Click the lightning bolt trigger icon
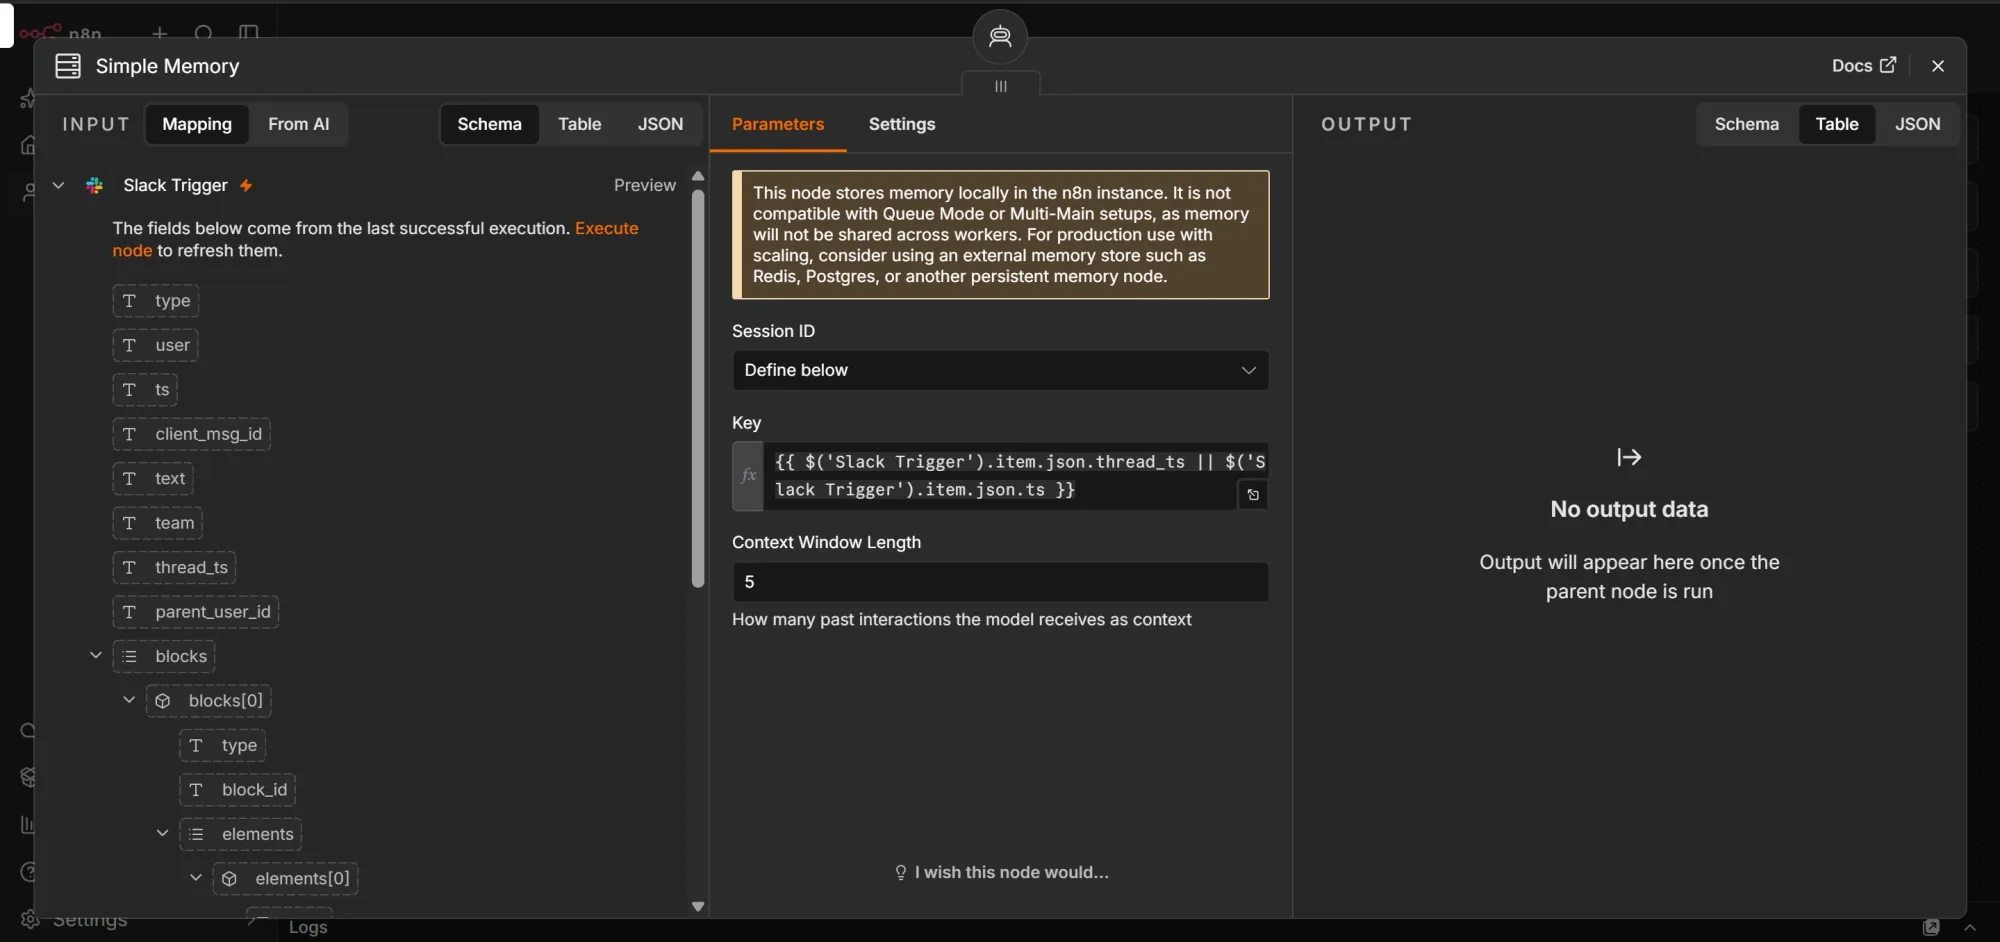This screenshot has height=942, width=2000. click(246, 185)
